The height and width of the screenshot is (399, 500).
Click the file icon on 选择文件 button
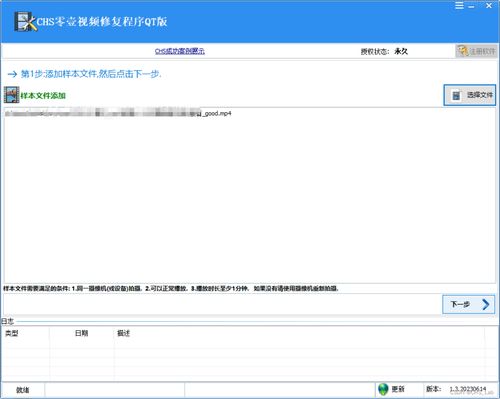point(456,95)
